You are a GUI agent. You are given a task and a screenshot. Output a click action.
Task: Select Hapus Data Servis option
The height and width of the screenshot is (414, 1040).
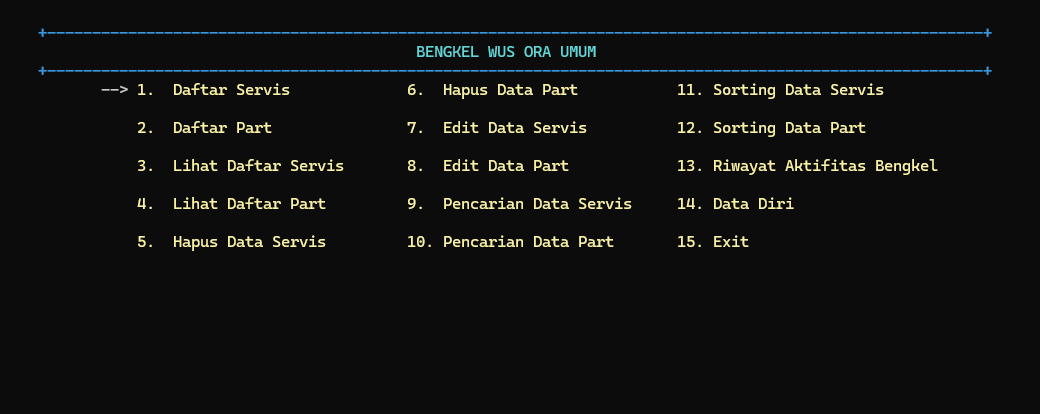pos(249,242)
